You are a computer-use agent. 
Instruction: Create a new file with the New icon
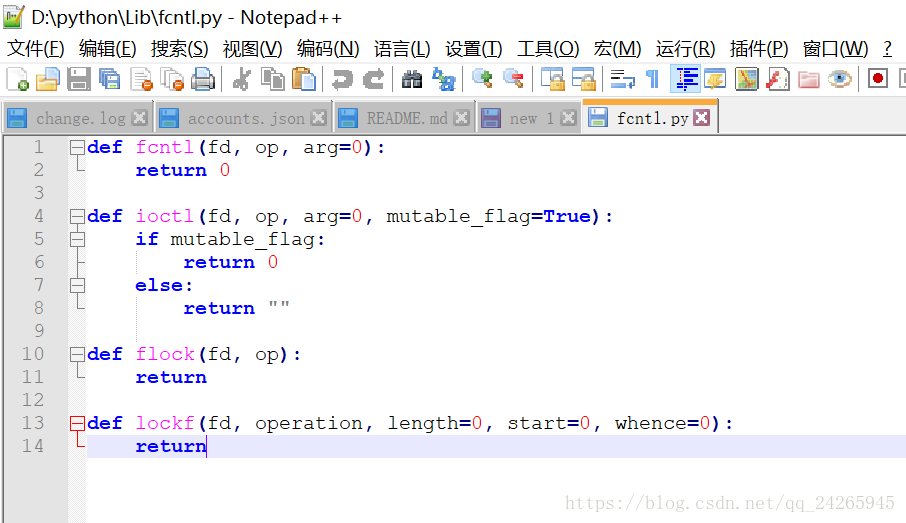(x=17, y=79)
